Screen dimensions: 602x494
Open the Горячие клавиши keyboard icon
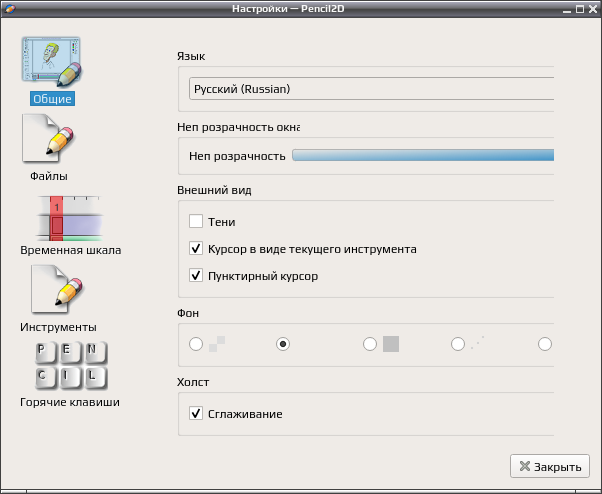pos(71,366)
